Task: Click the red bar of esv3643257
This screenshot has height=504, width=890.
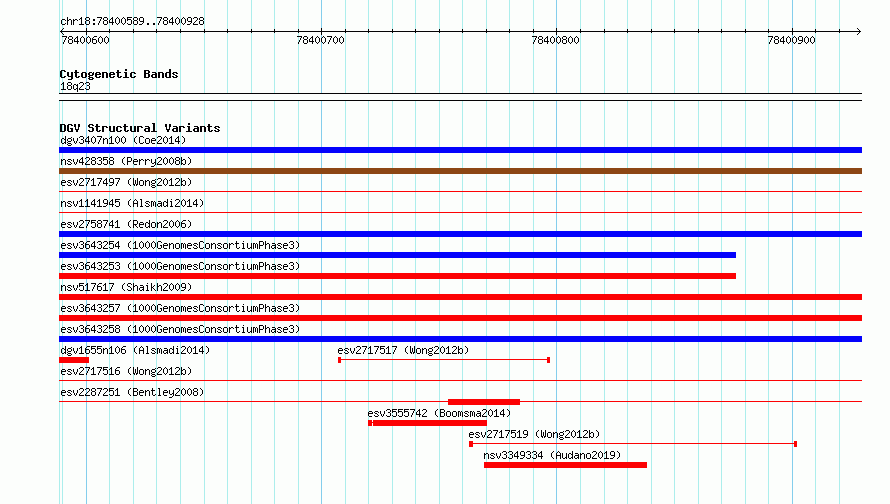Action: [x=460, y=318]
